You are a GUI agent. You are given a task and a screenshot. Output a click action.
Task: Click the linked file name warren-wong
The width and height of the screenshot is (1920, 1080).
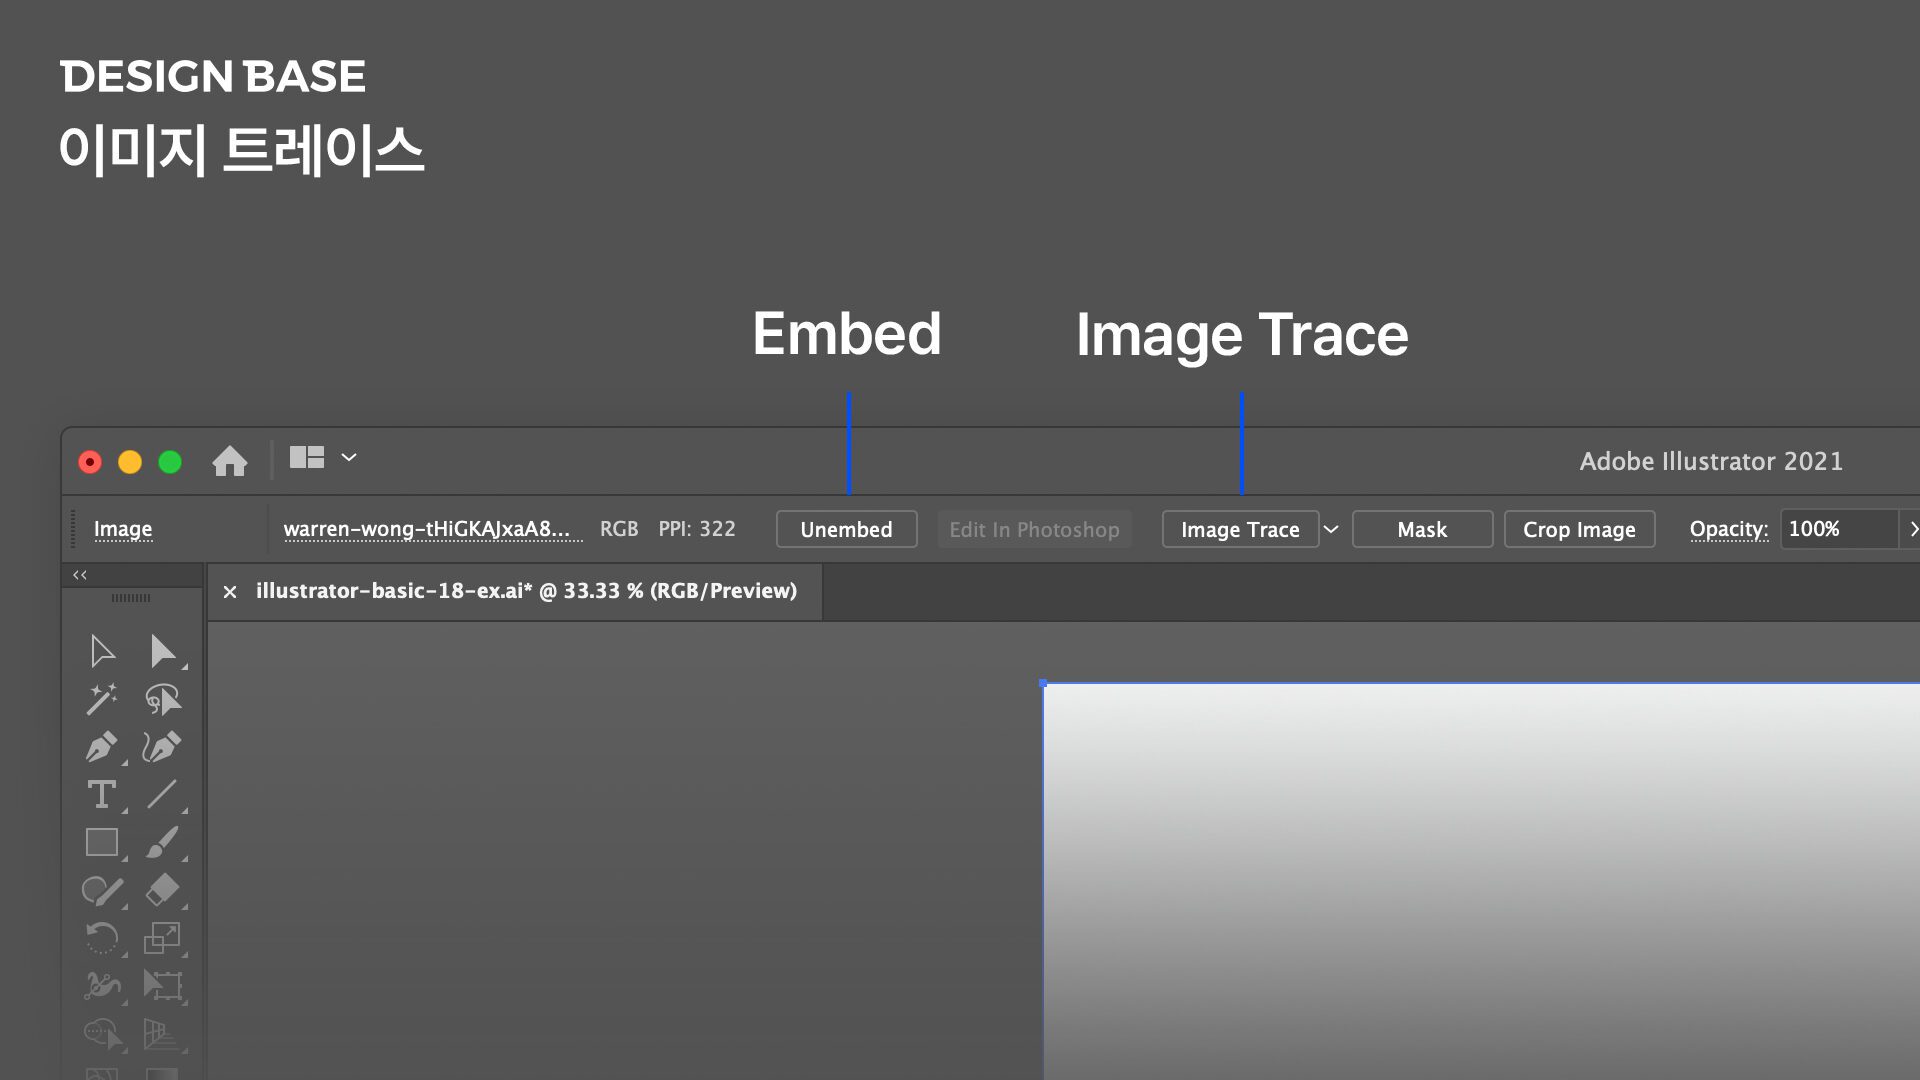432,529
